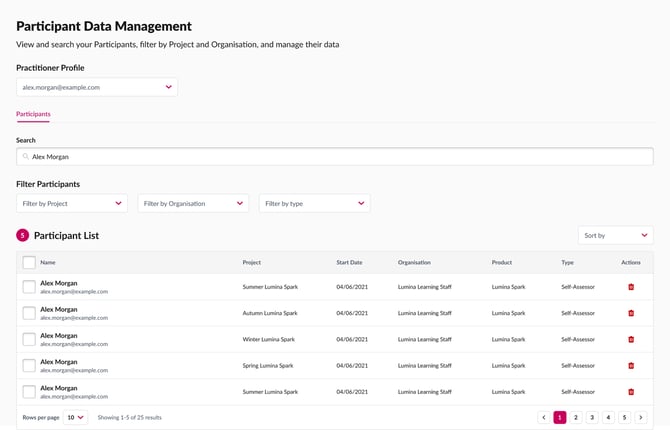Image resolution: width=670 pixels, height=430 pixels.
Task: Go to next results page arrow
Action: click(x=641, y=417)
